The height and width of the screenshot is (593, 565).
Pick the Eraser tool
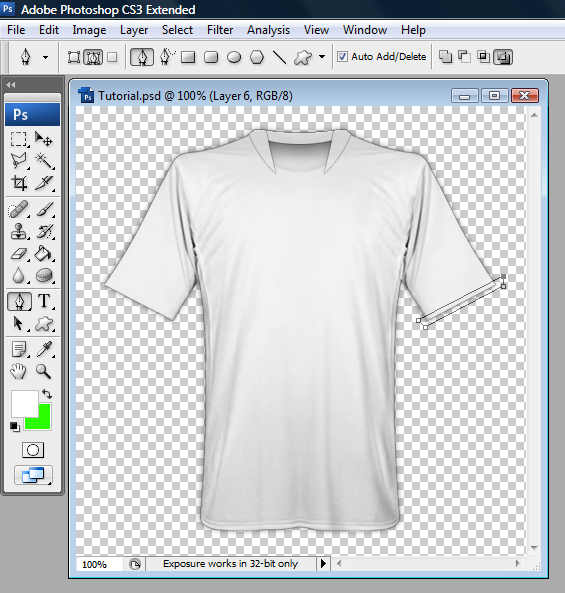pyautogui.click(x=19, y=254)
